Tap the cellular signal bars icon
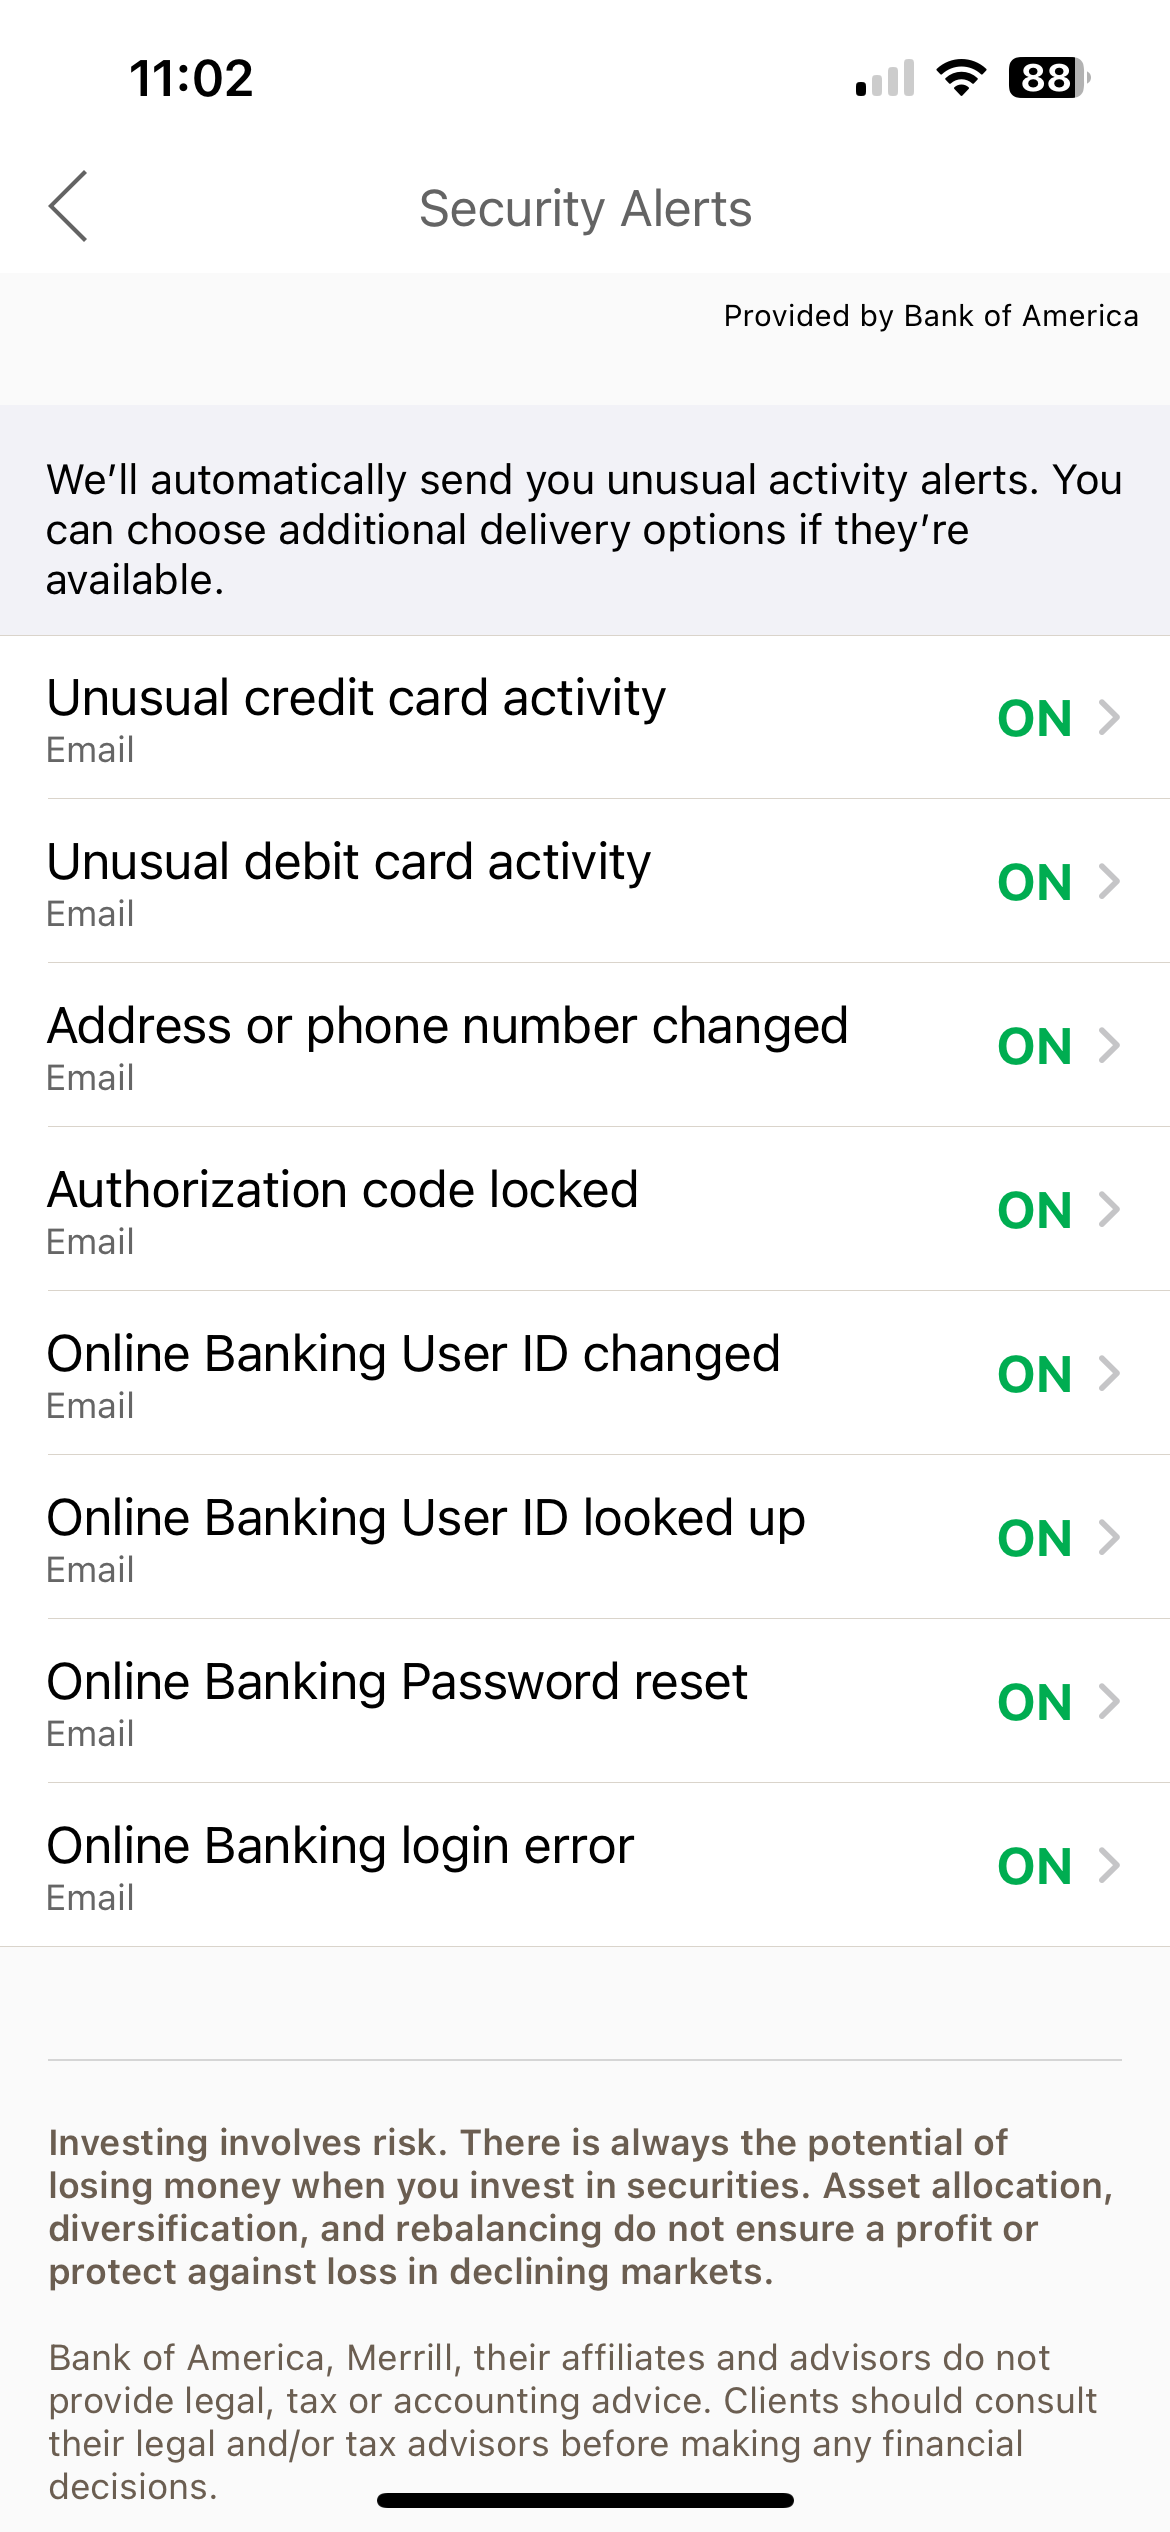The height and width of the screenshot is (2532, 1170). (x=885, y=79)
